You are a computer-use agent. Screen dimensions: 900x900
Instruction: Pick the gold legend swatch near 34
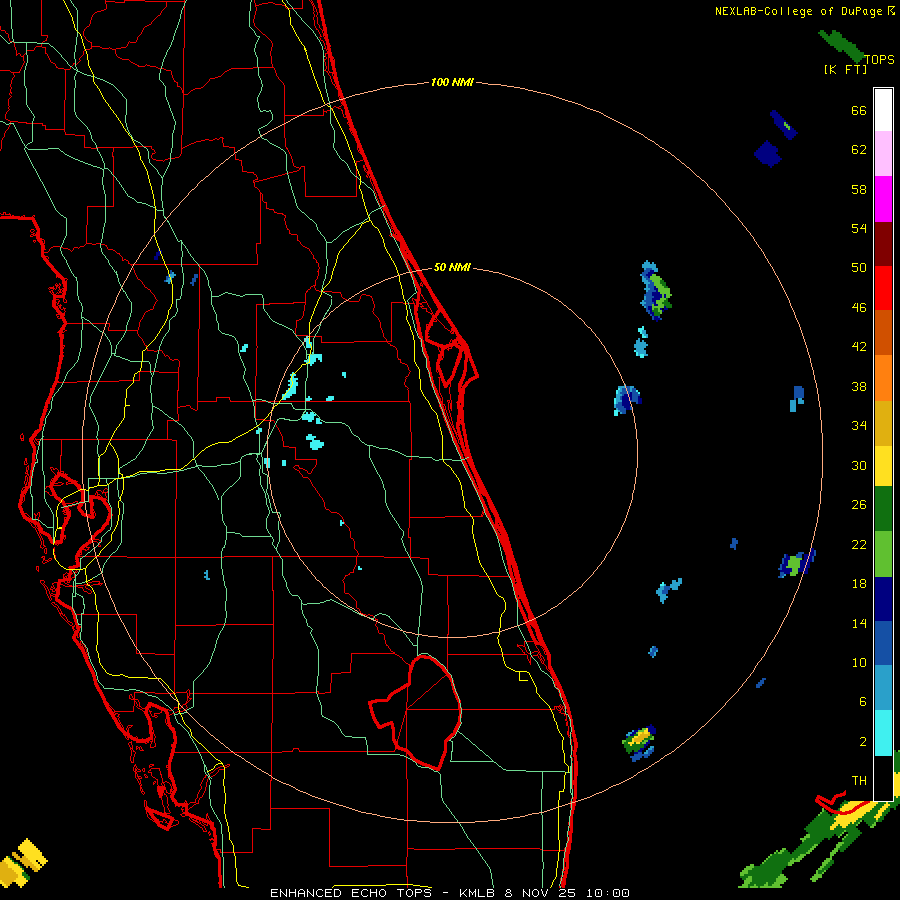click(x=883, y=424)
